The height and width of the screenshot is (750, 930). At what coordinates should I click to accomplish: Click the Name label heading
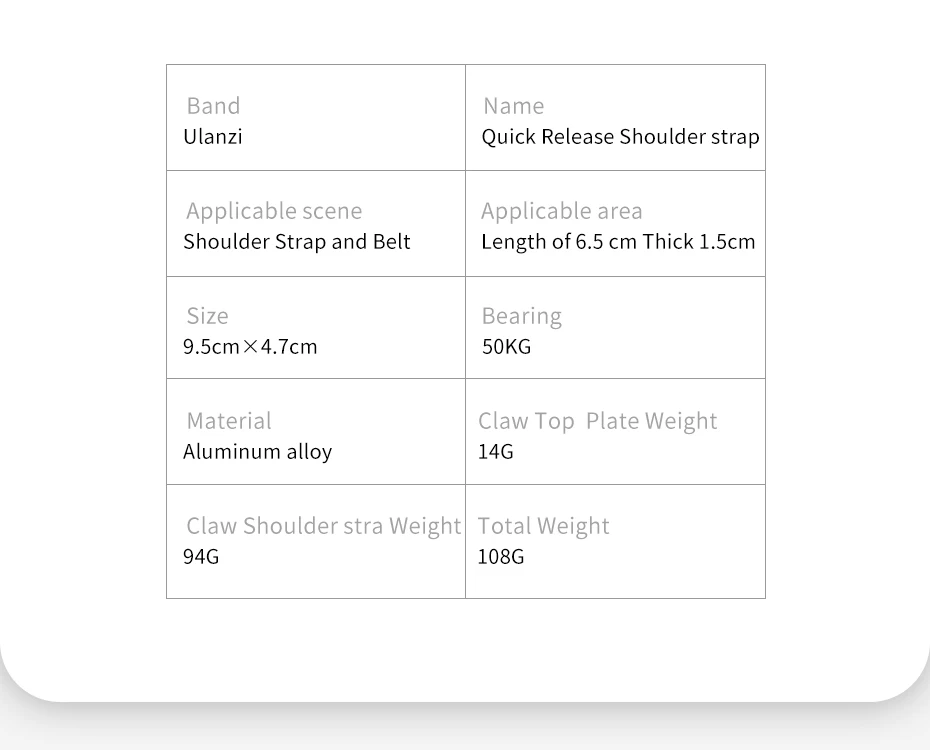point(514,106)
